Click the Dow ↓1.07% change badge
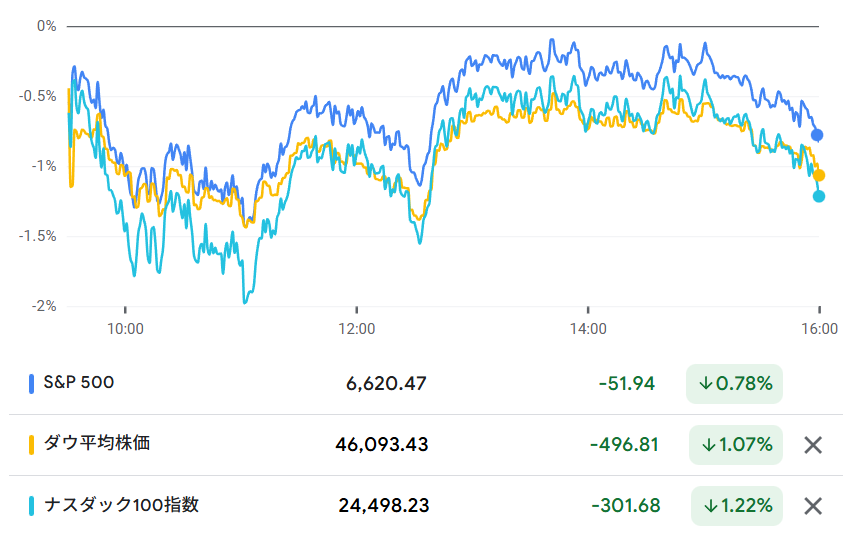The width and height of the screenshot is (848, 534). (736, 445)
